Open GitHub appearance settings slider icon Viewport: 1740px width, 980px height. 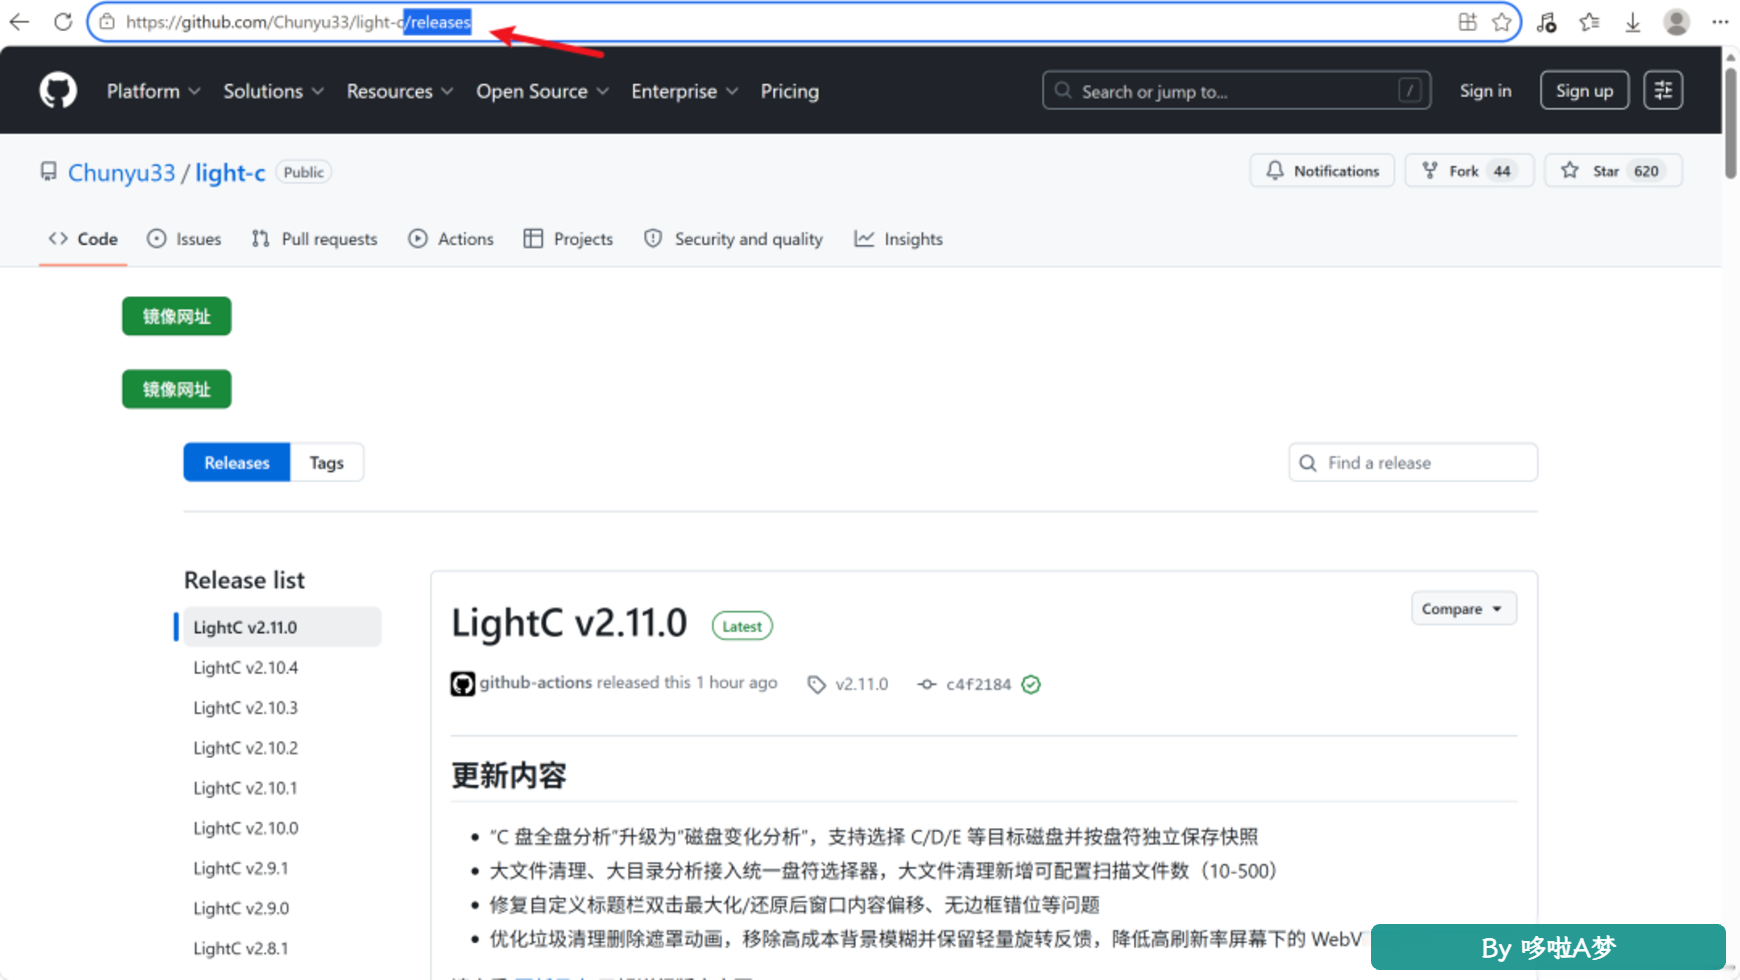pyautogui.click(x=1663, y=90)
